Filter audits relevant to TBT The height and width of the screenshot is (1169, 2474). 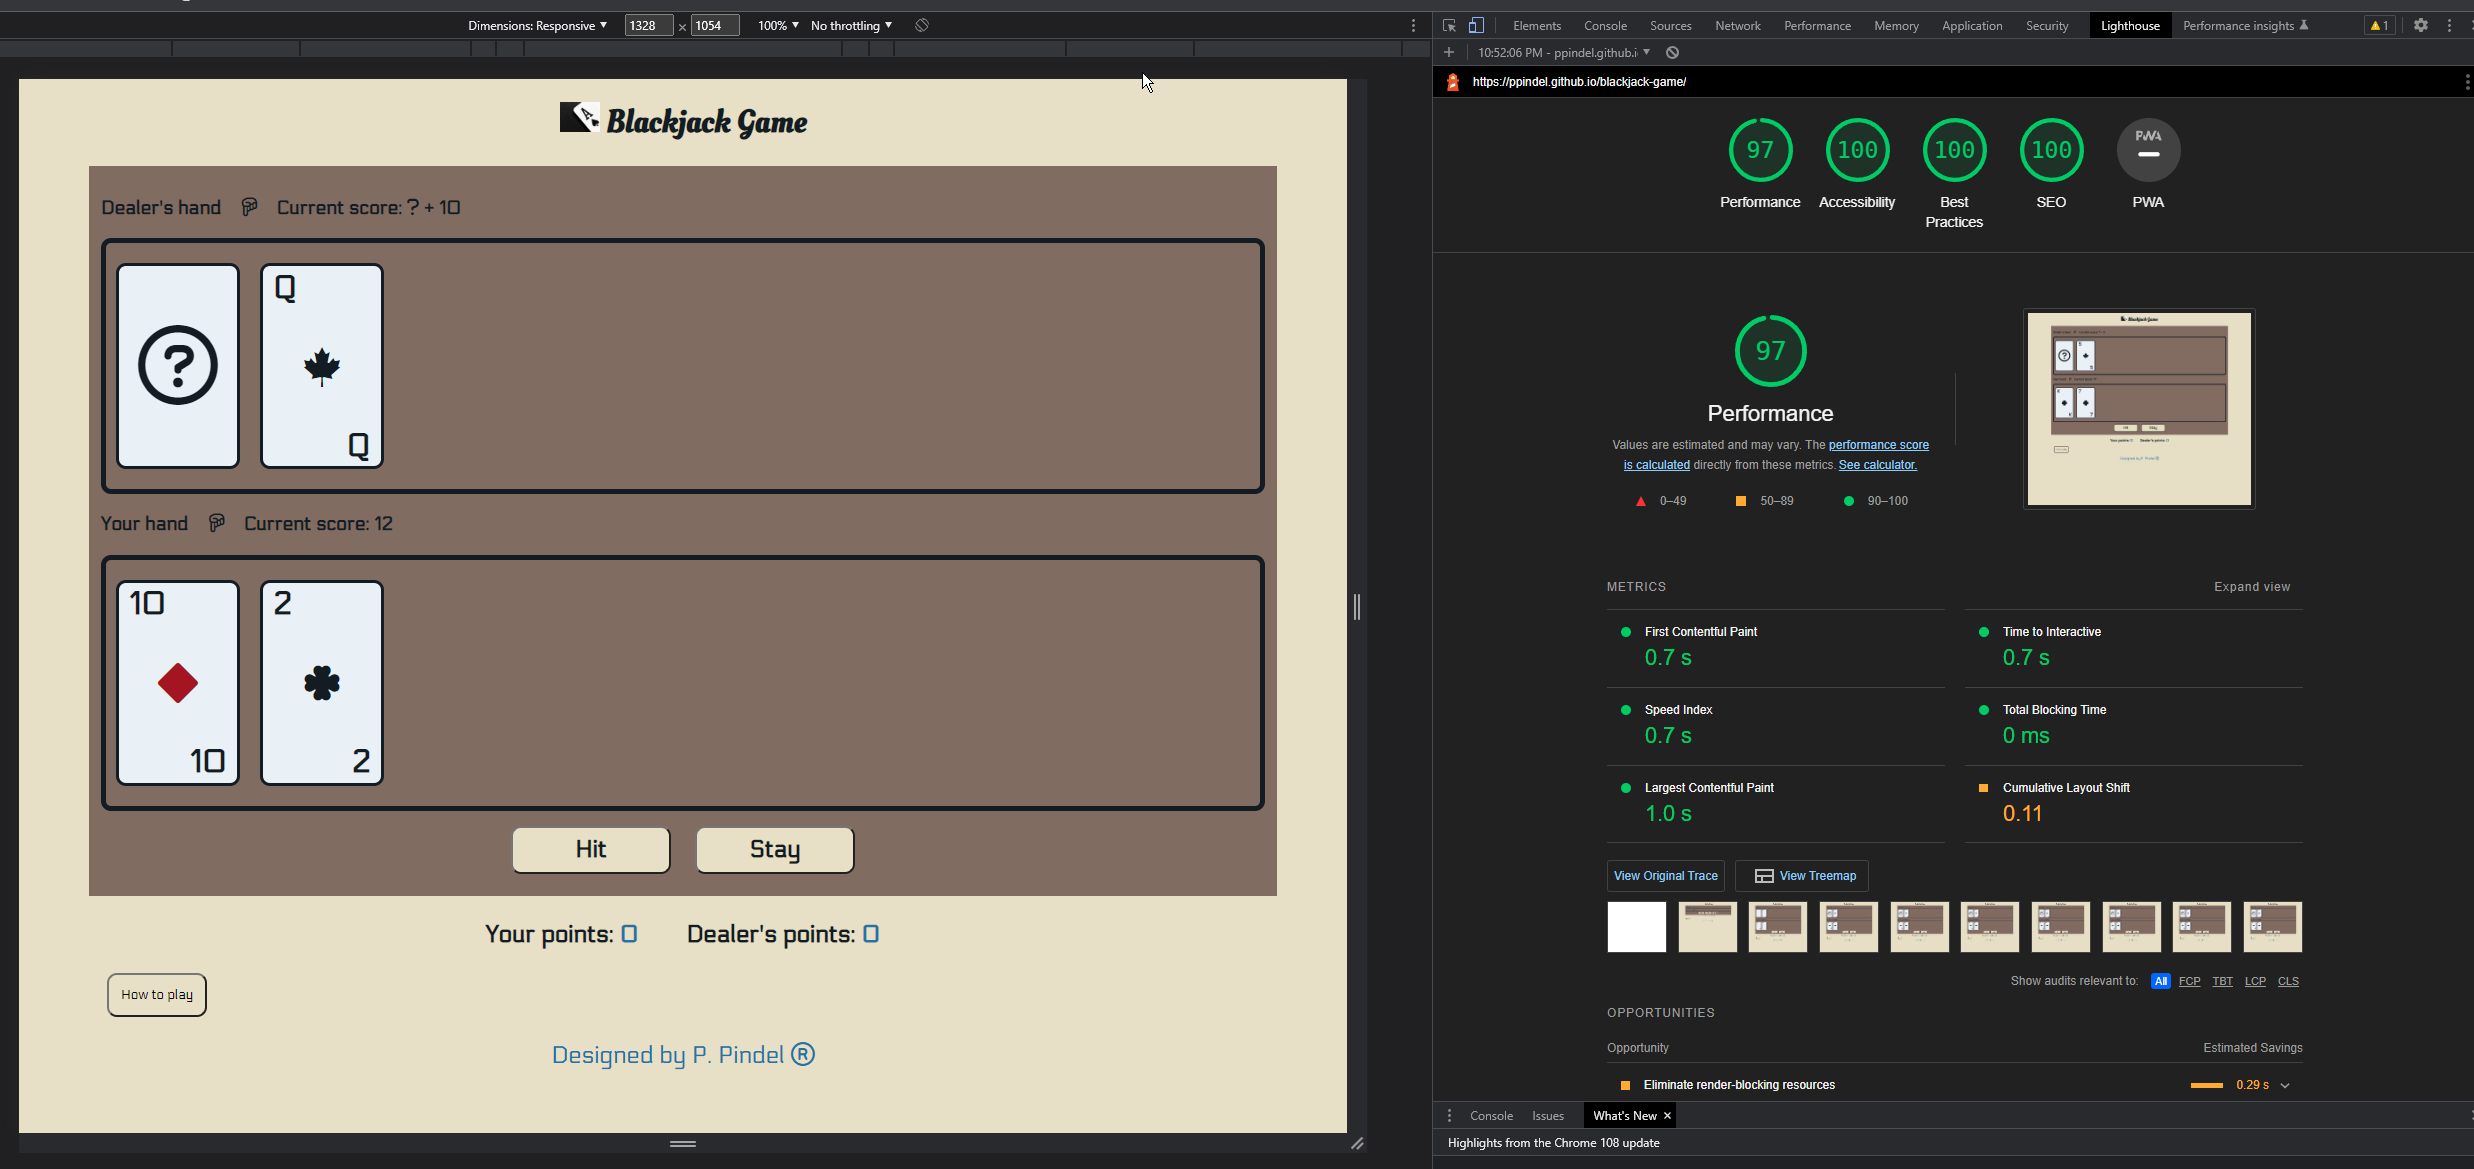[x=2222, y=981]
